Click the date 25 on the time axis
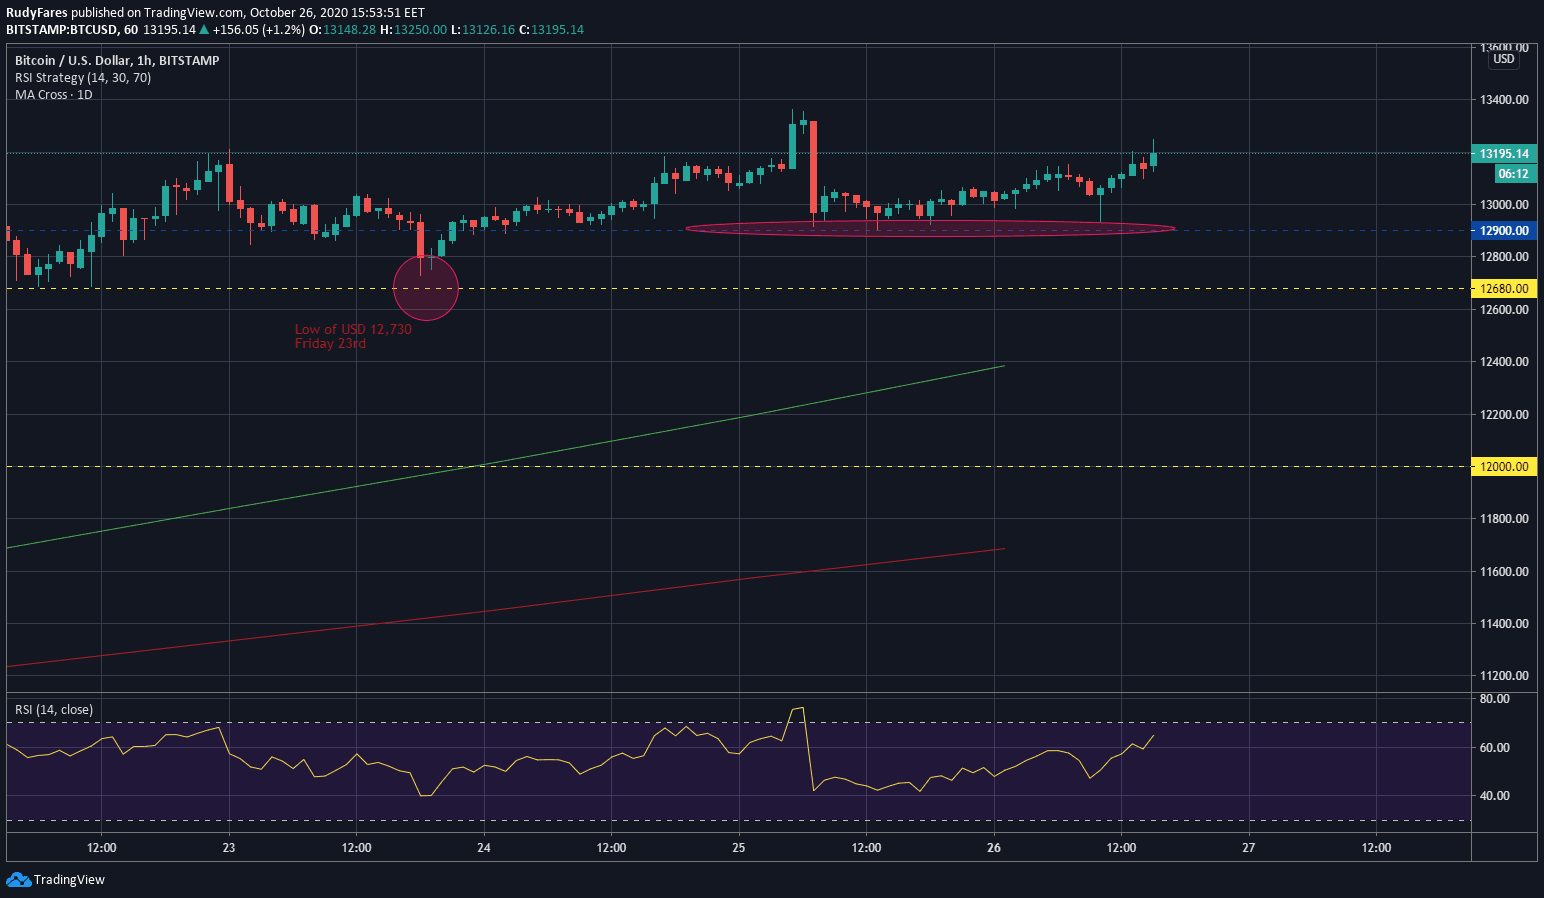This screenshot has height=898, width=1544. tap(739, 848)
